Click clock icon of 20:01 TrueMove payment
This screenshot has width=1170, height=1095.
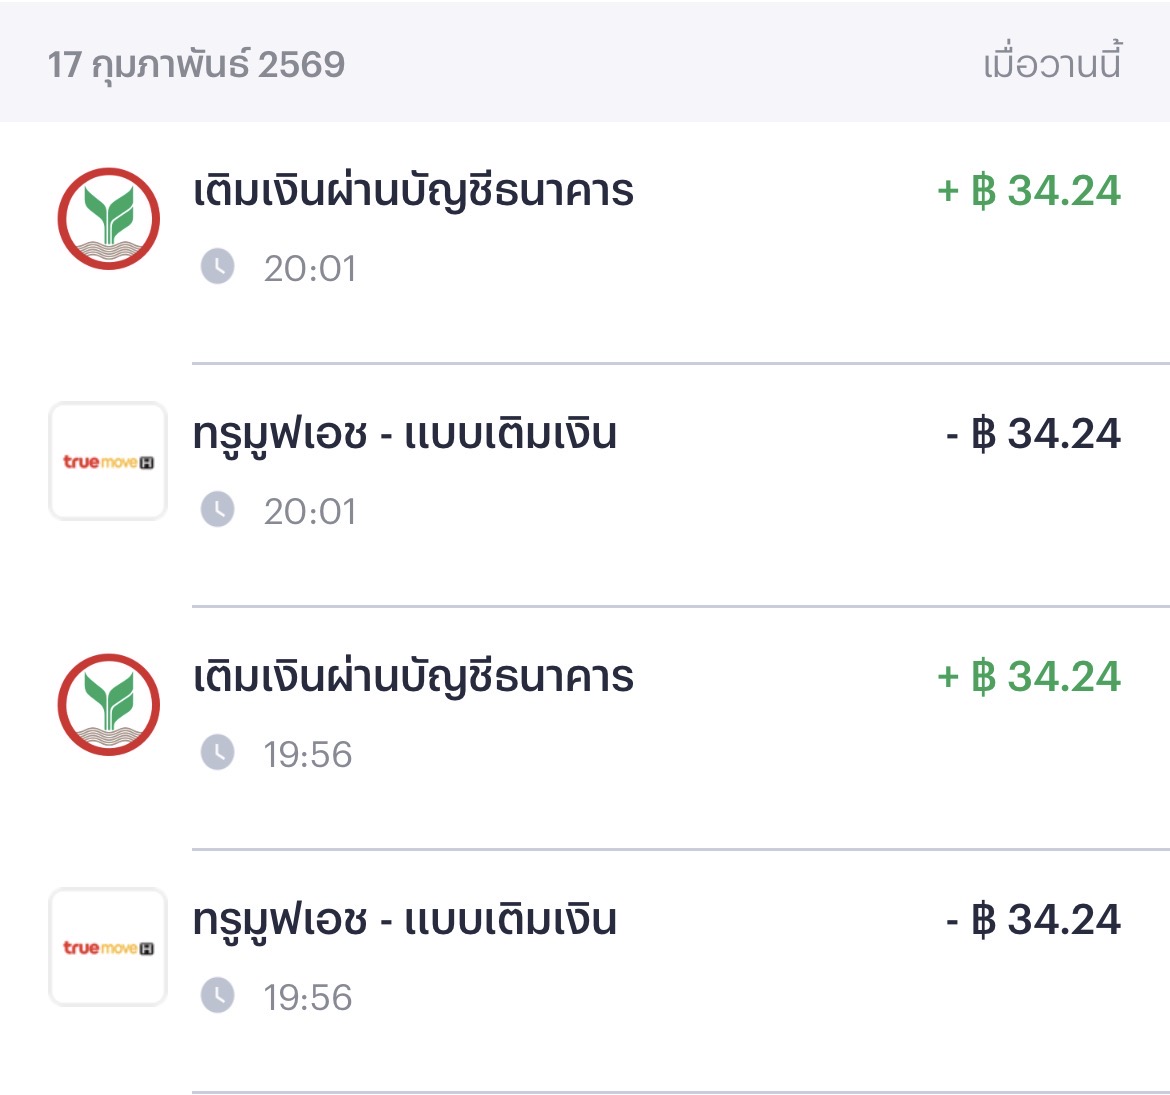pos(218,510)
